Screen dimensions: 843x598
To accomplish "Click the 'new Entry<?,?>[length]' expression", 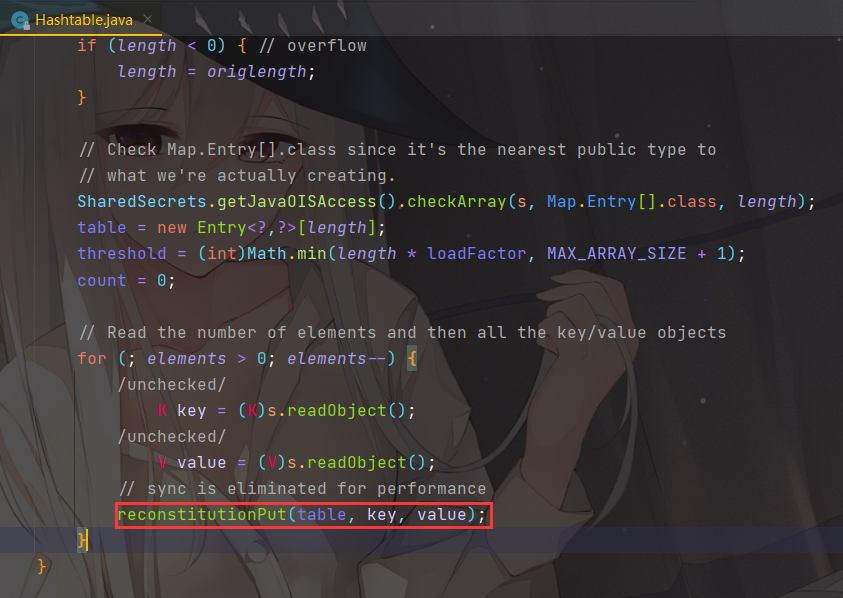I will [x=267, y=227].
